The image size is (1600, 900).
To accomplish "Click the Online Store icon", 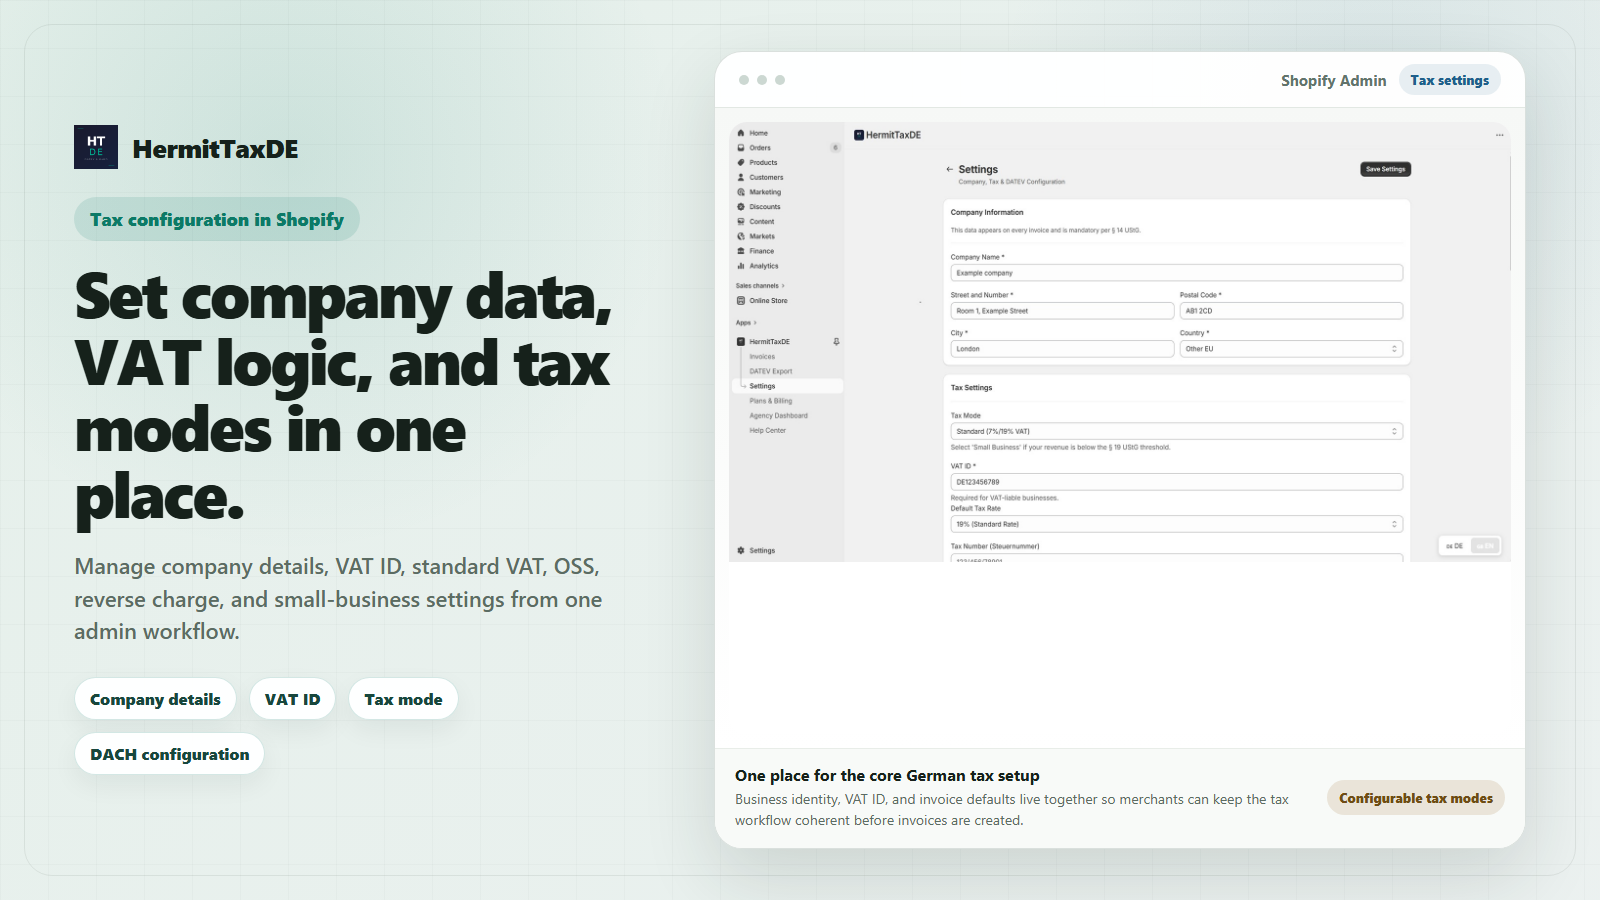I will 741,301.
